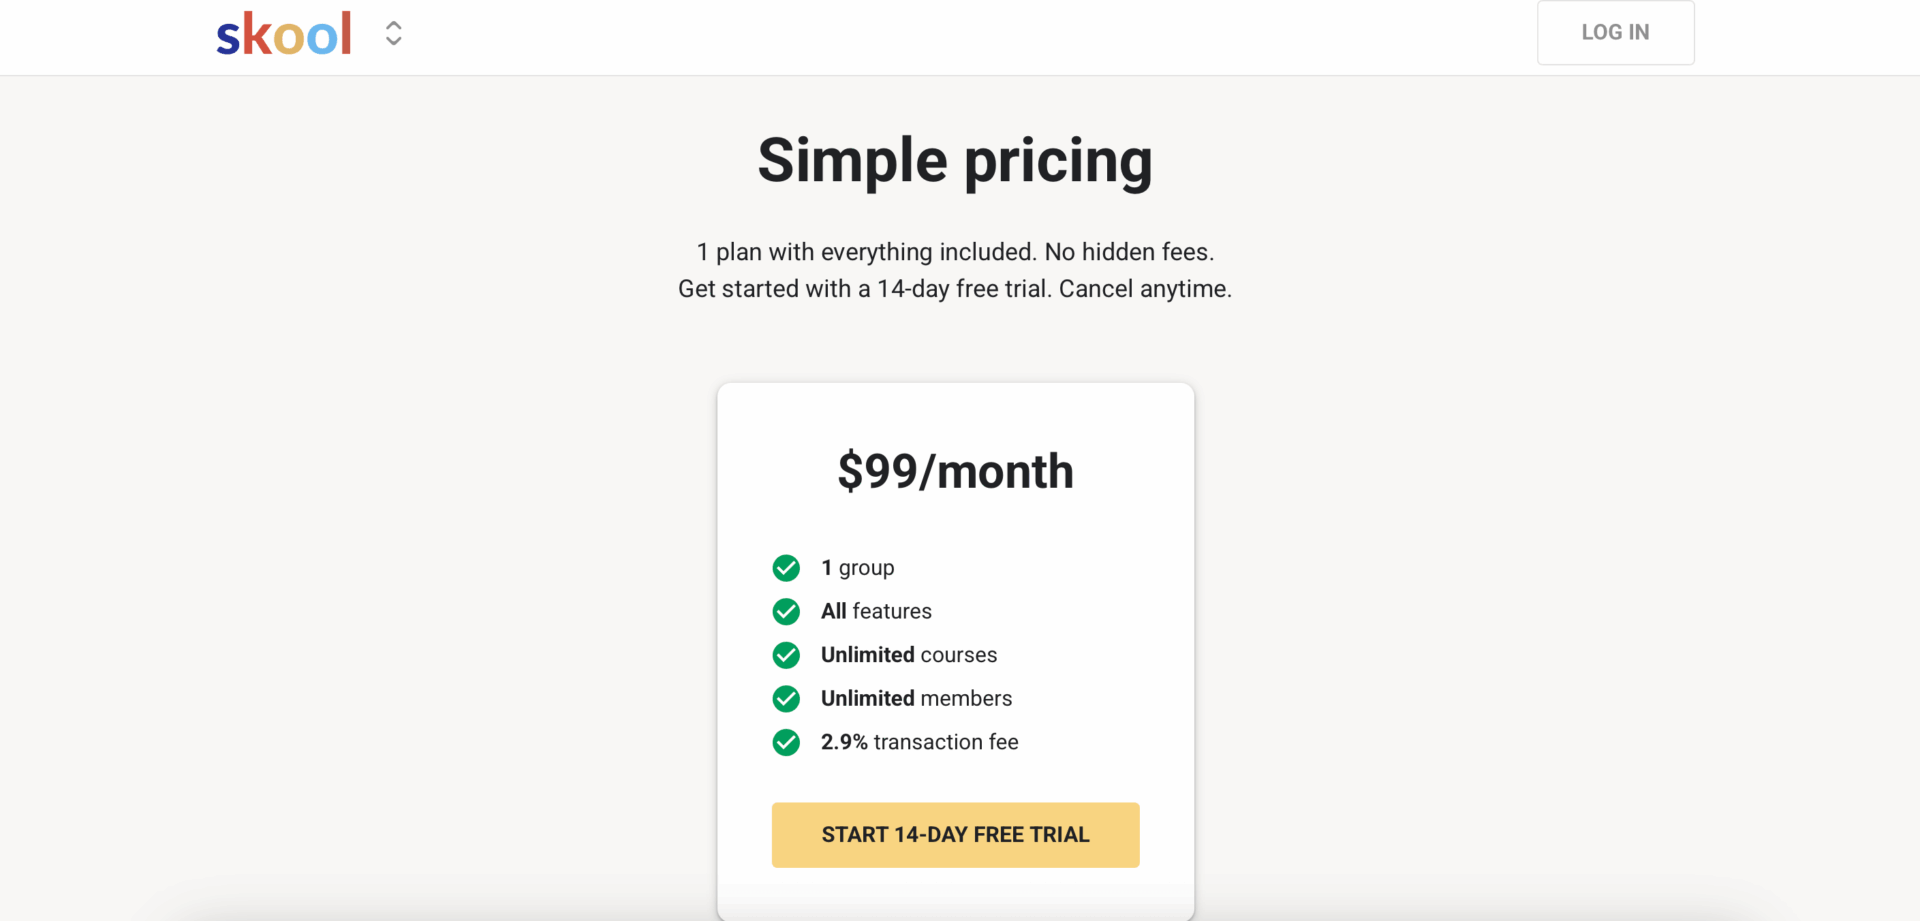Image resolution: width=1920 pixels, height=921 pixels.
Task: Click the checkmark next to Unlimited members
Action: click(786, 698)
